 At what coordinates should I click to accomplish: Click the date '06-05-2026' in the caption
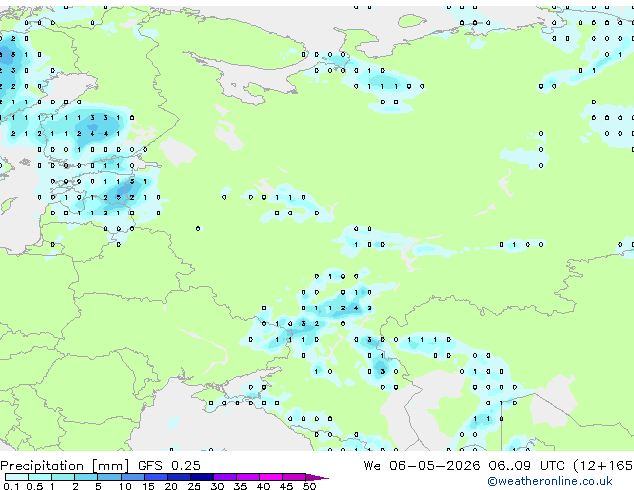click(x=435, y=466)
